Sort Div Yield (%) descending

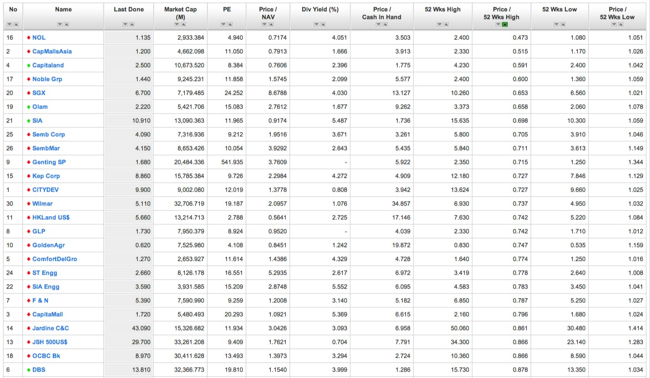(316, 25)
